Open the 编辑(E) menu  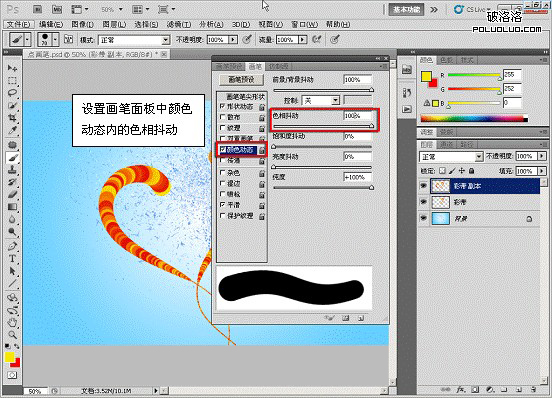point(51,24)
